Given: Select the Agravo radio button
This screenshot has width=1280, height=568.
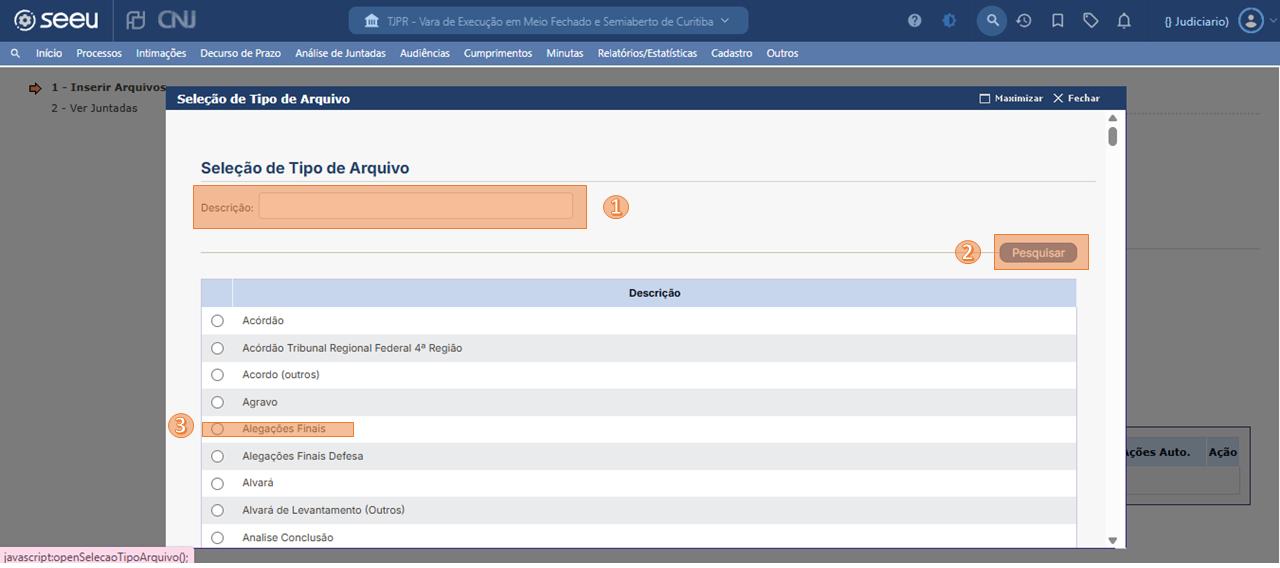Looking at the screenshot, I should [x=218, y=402].
